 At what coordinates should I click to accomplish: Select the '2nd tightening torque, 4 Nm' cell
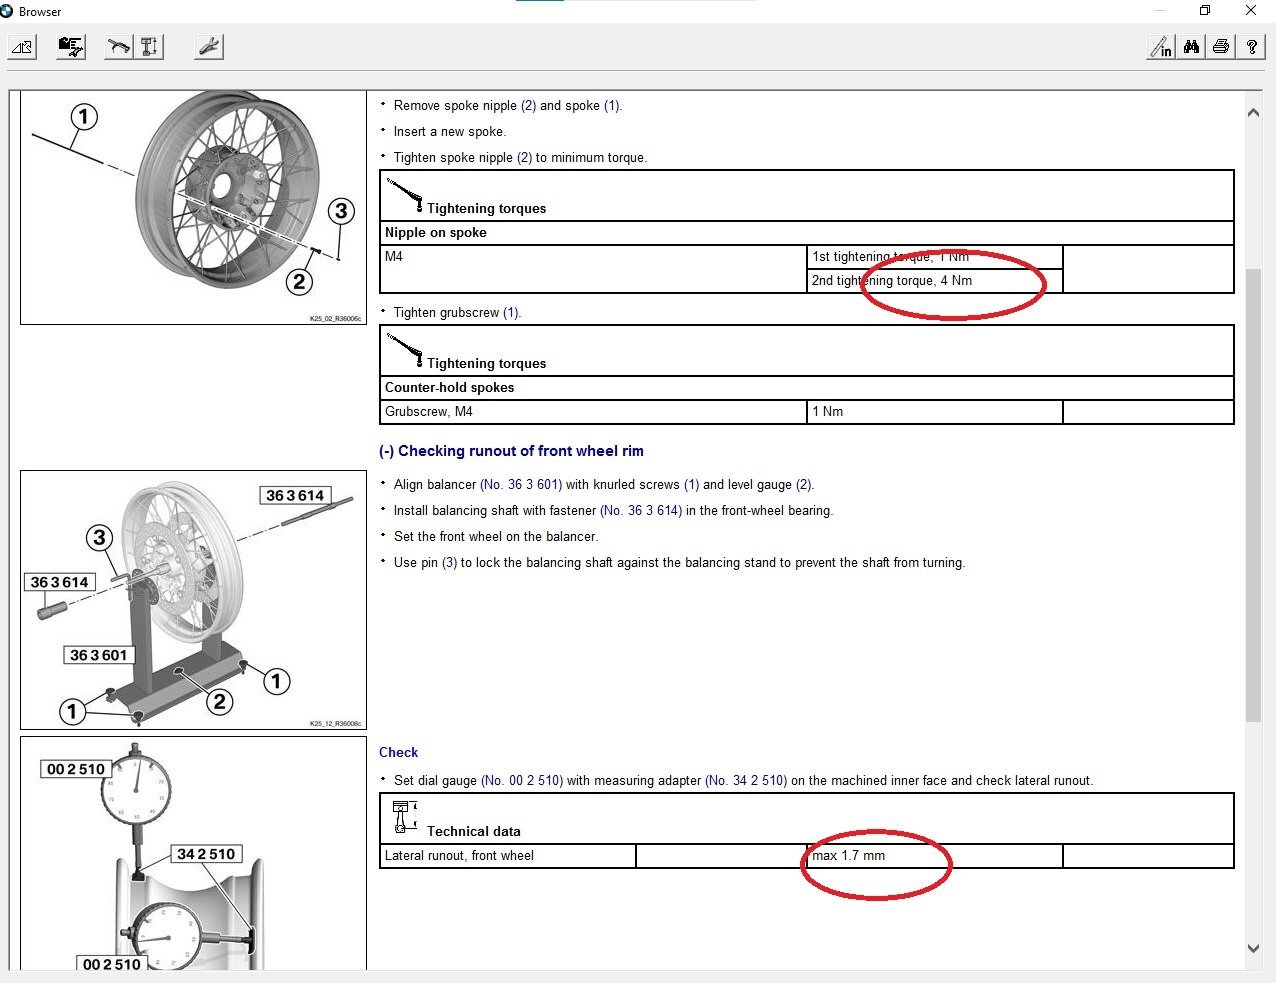tap(935, 281)
